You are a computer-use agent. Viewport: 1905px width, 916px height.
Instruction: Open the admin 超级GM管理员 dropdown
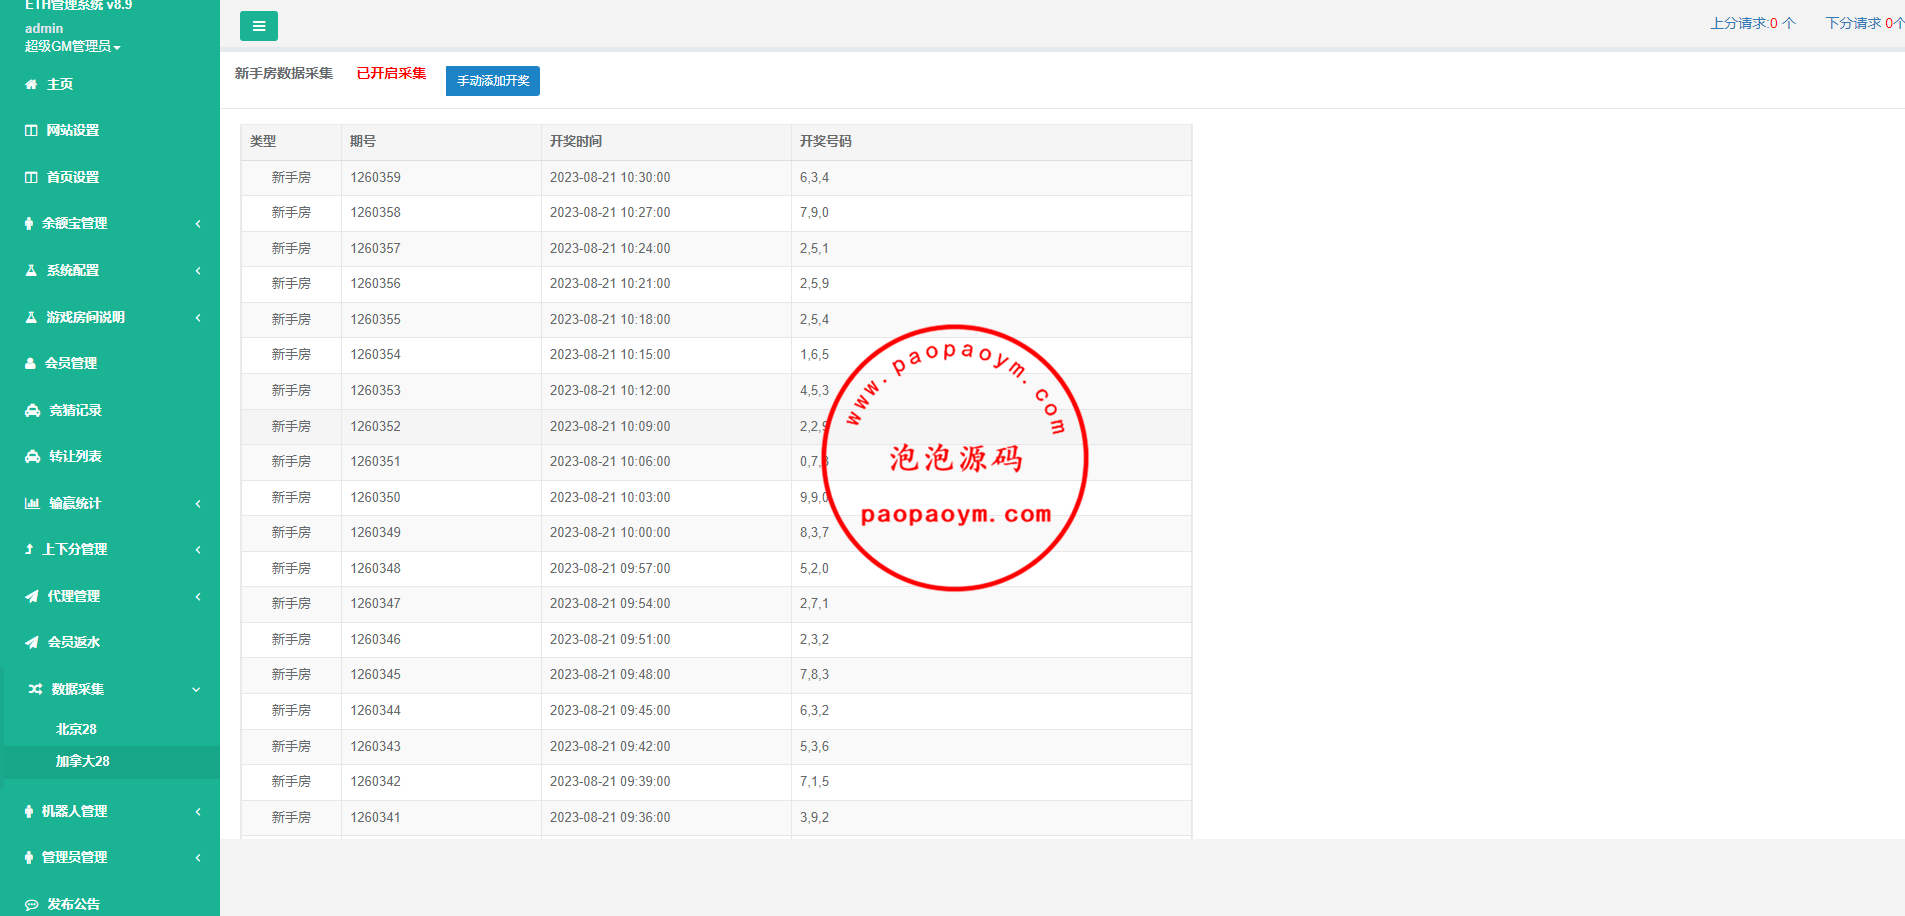(x=72, y=46)
